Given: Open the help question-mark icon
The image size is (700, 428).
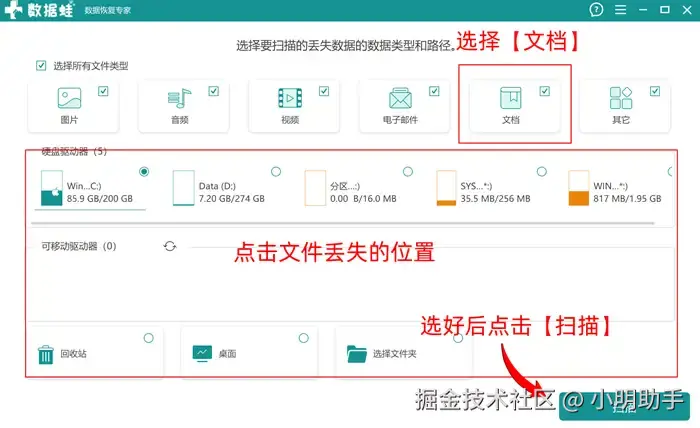Looking at the screenshot, I should point(596,9).
